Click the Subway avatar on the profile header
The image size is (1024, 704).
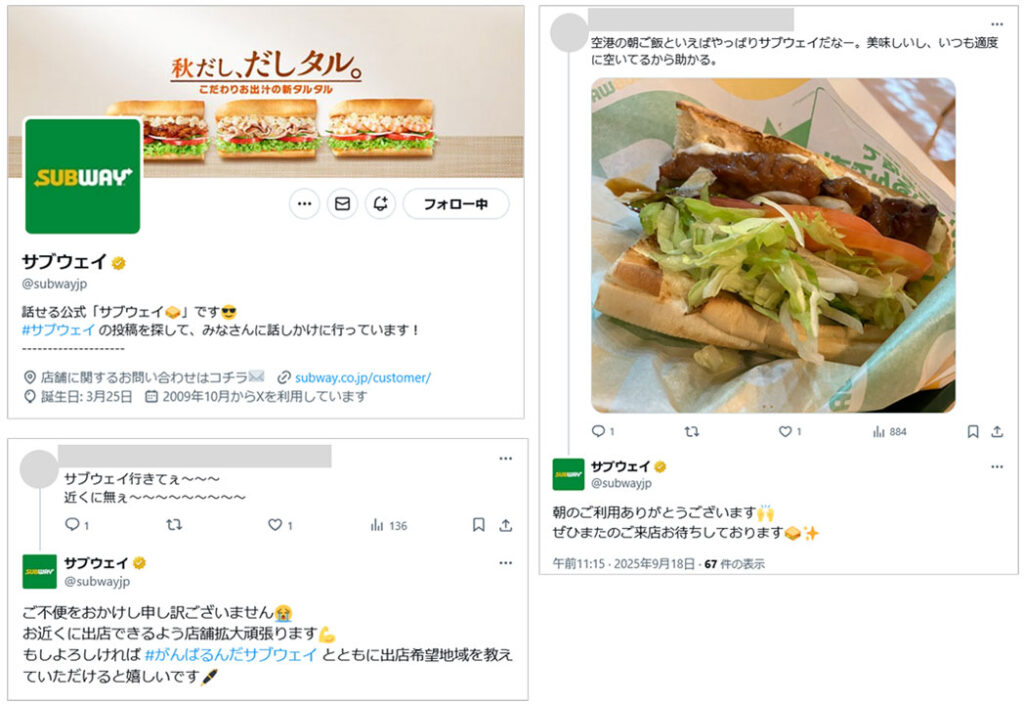click(x=82, y=176)
